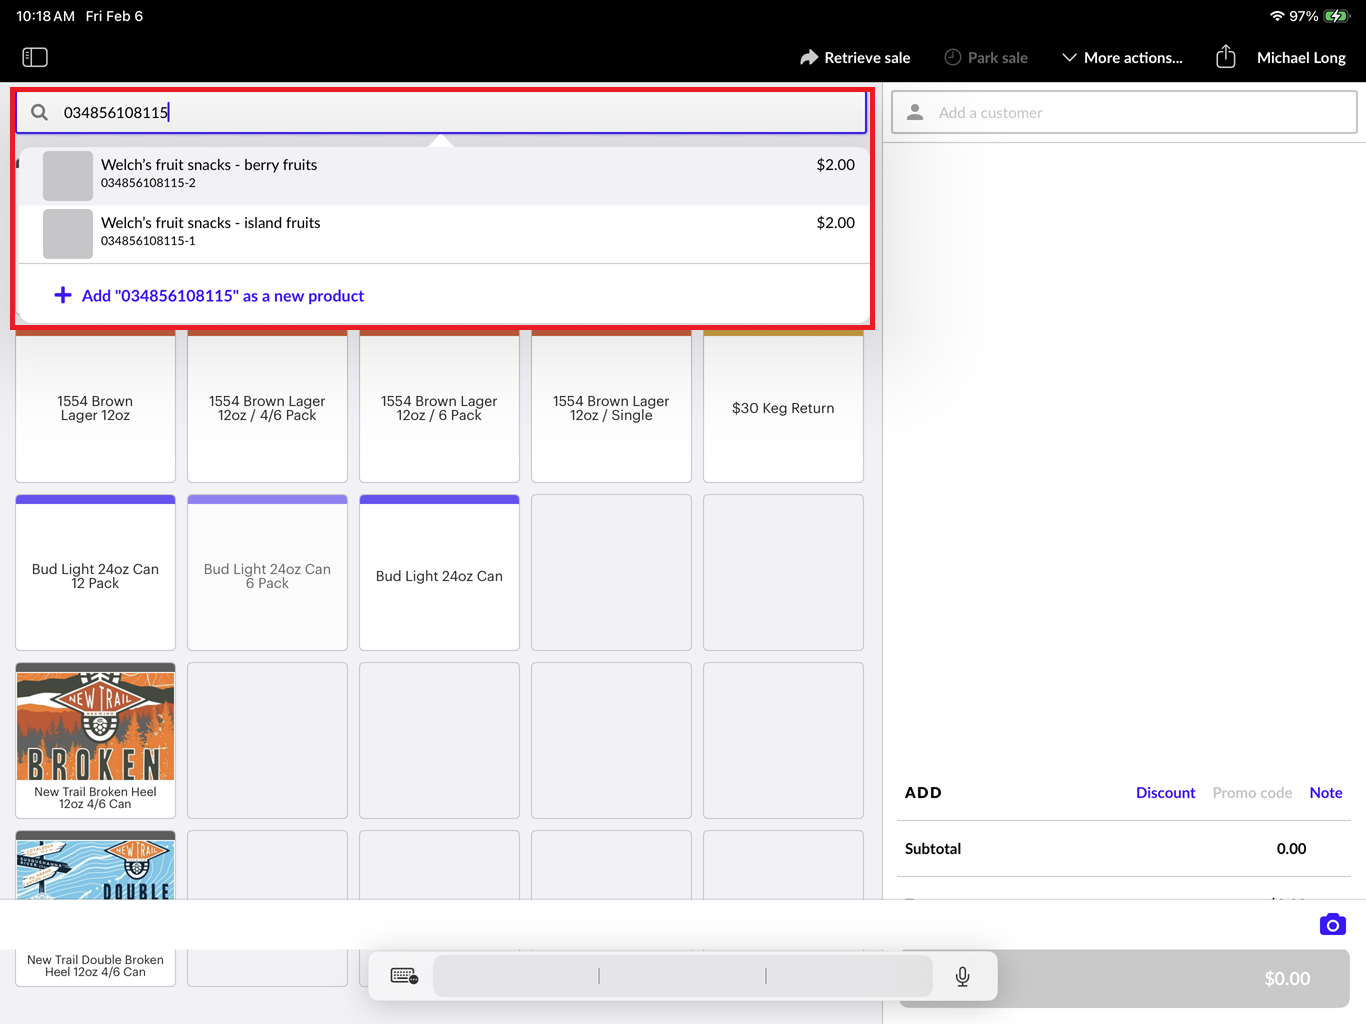Click the Subtotal row label
This screenshot has width=1366, height=1024.
click(933, 848)
